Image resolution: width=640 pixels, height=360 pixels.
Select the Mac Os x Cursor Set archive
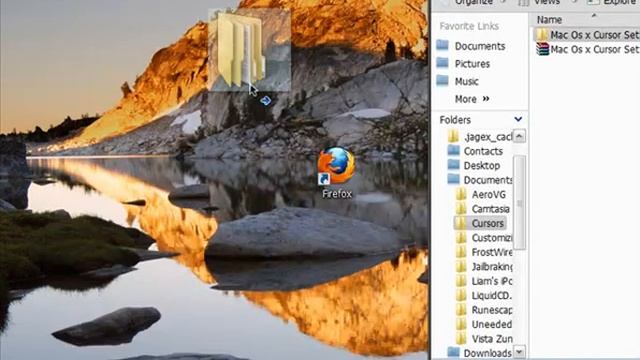click(x=587, y=49)
